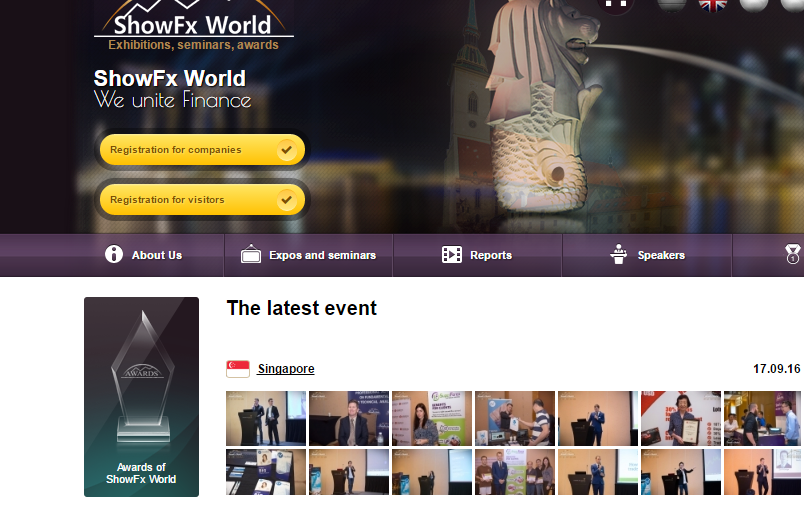Click the Singapore flag icon
Screen dimensions: 804x513
[x=238, y=369]
